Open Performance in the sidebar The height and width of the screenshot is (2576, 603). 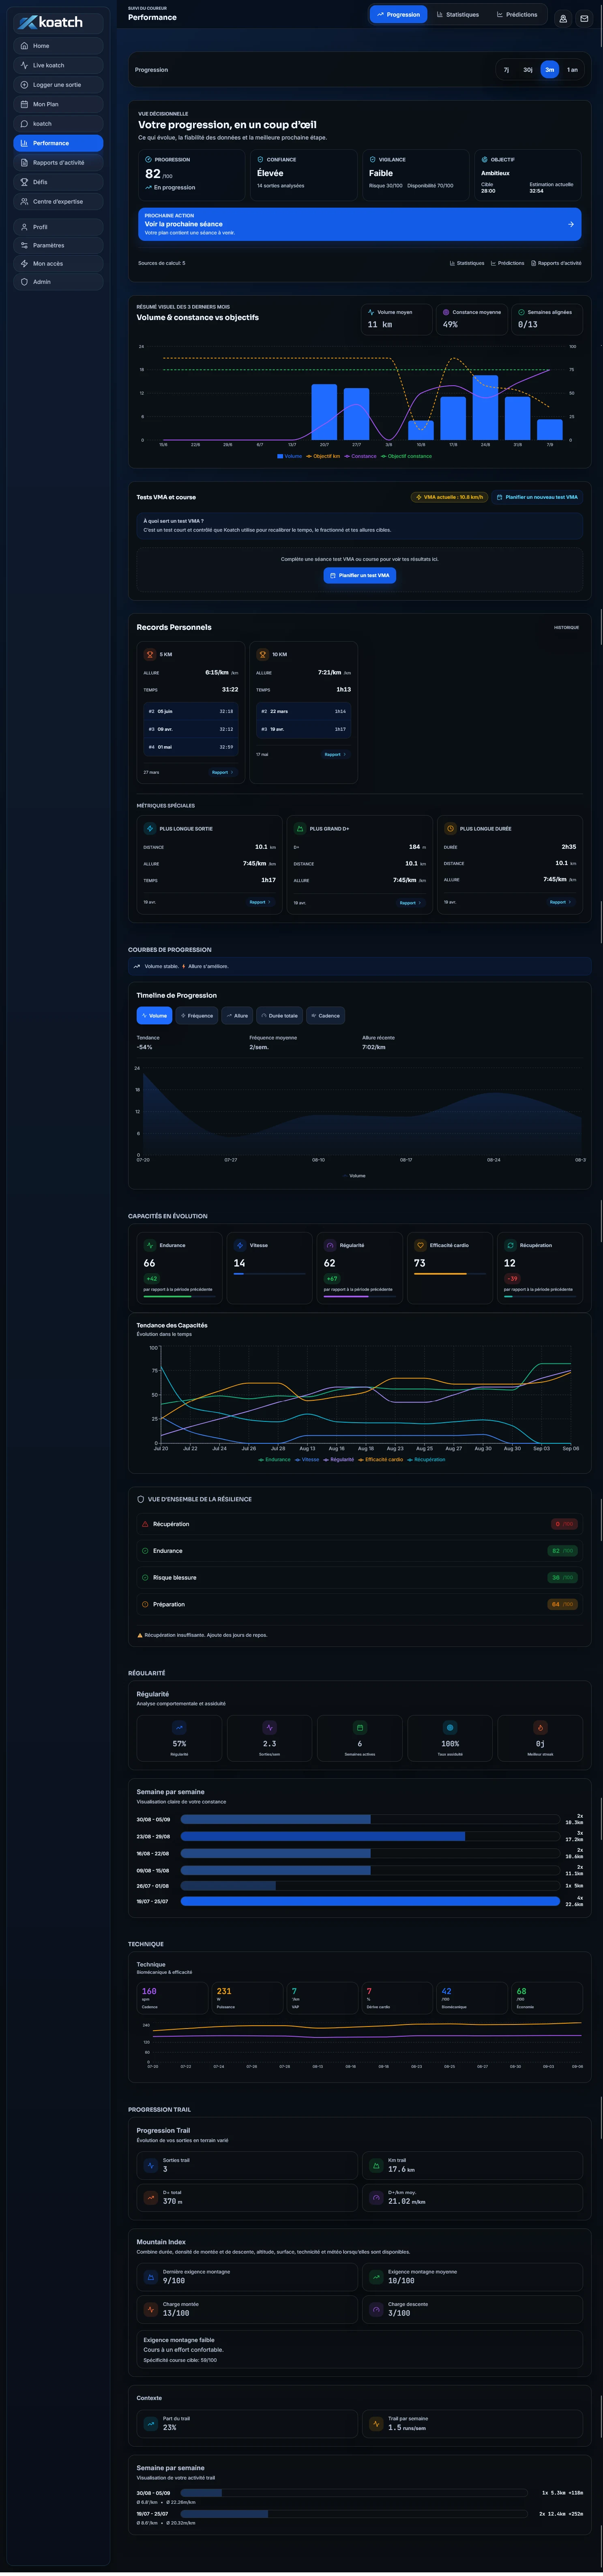(x=58, y=143)
